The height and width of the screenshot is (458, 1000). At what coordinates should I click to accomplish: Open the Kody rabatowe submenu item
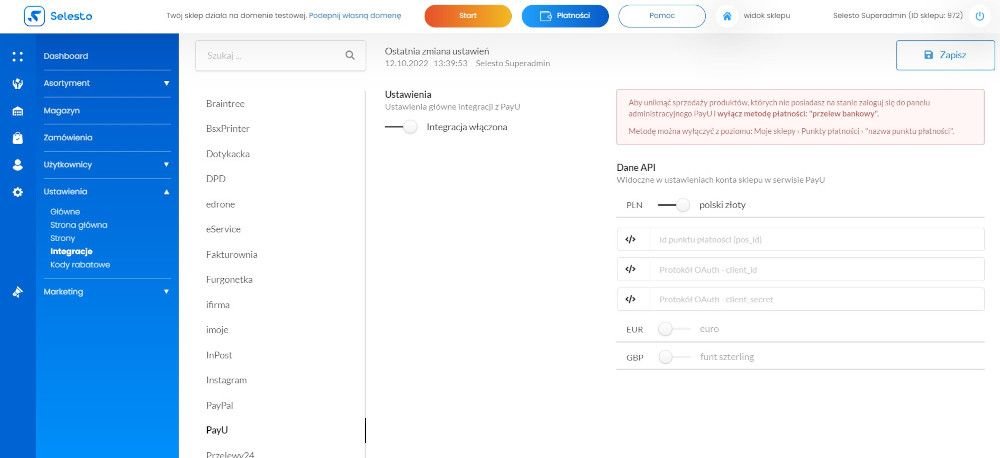click(x=80, y=265)
